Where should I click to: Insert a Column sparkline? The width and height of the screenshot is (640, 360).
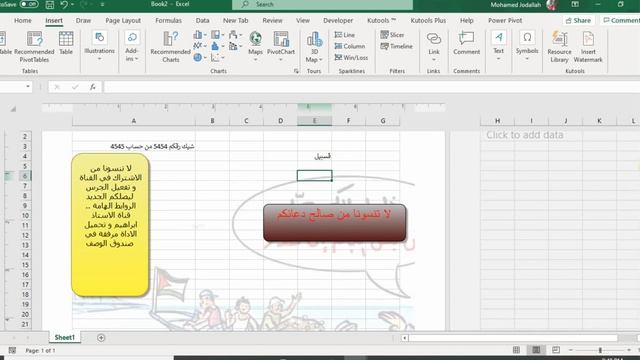point(350,46)
